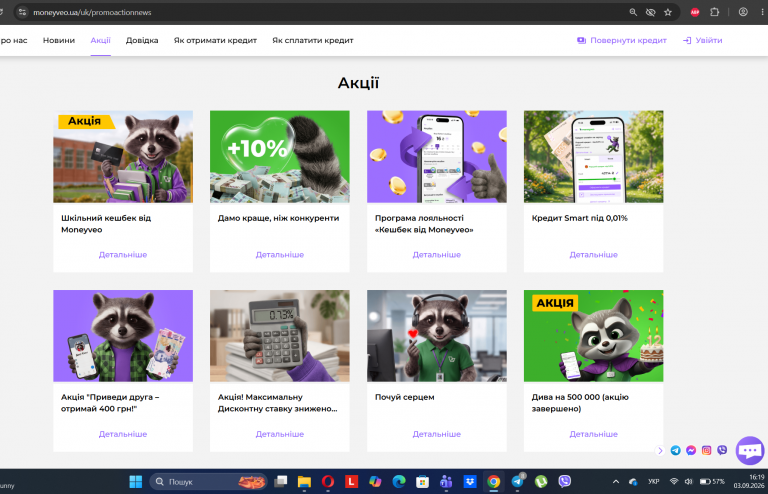Screen dimensions: 768x494
Task: Open the Новини menu item
Action: (x=59, y=40)
